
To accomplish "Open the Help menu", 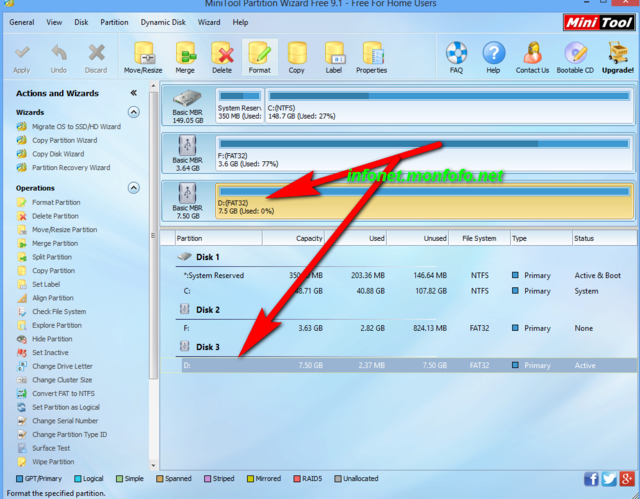I will pos(240,22).
